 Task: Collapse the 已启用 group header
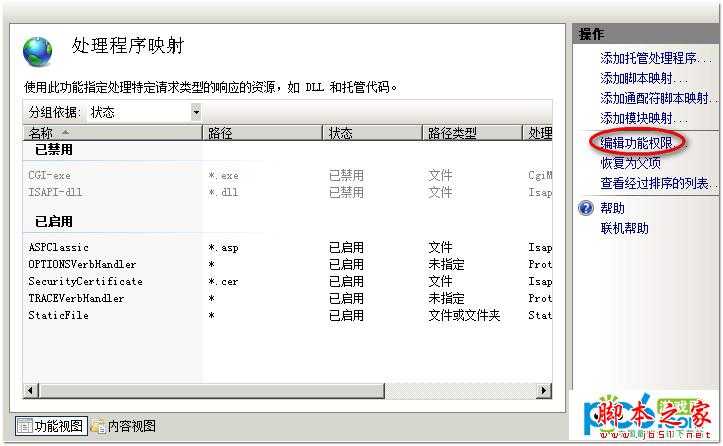(53, 221)
